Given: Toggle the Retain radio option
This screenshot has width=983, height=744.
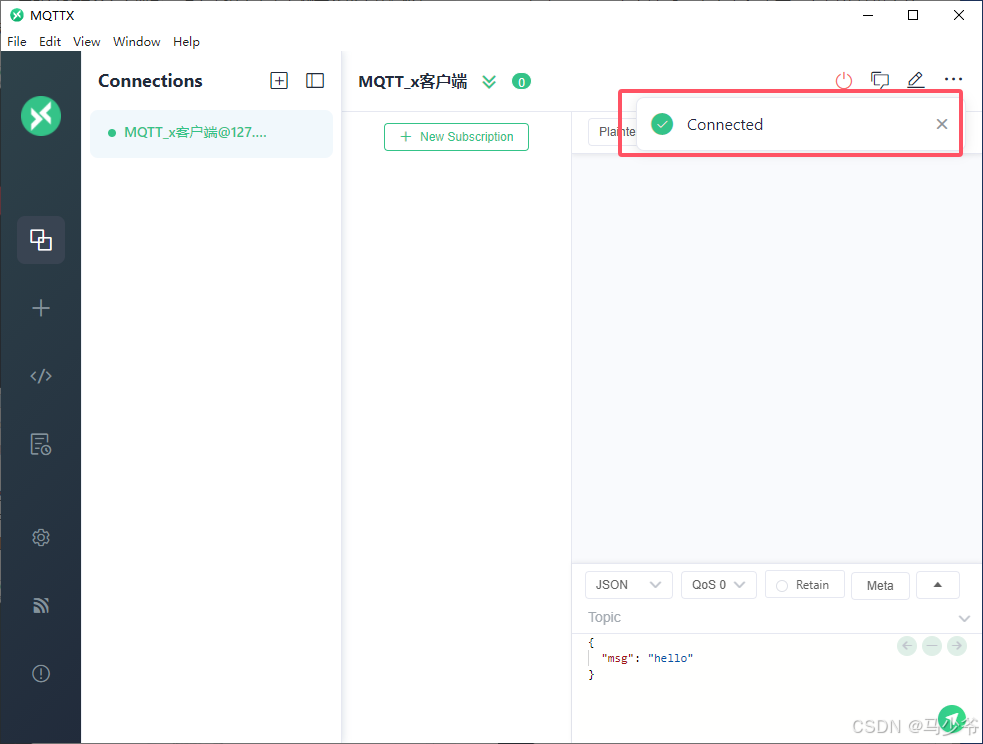Looking at the screenshot, I should pos(804,585).
